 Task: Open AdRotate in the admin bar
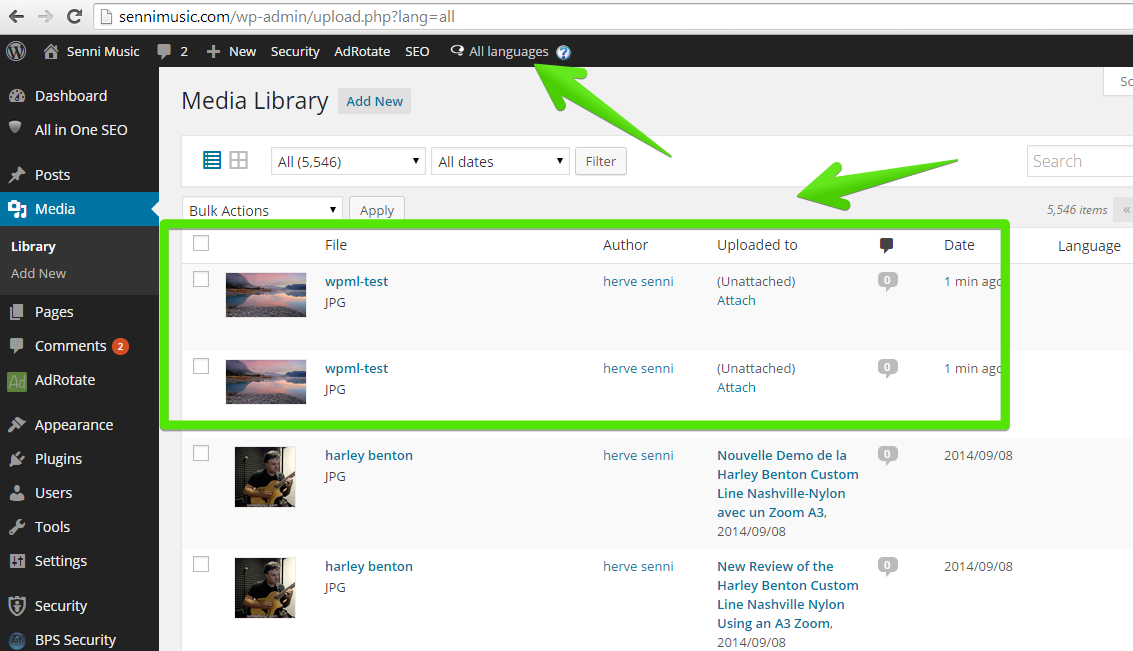tap(362, 51)
